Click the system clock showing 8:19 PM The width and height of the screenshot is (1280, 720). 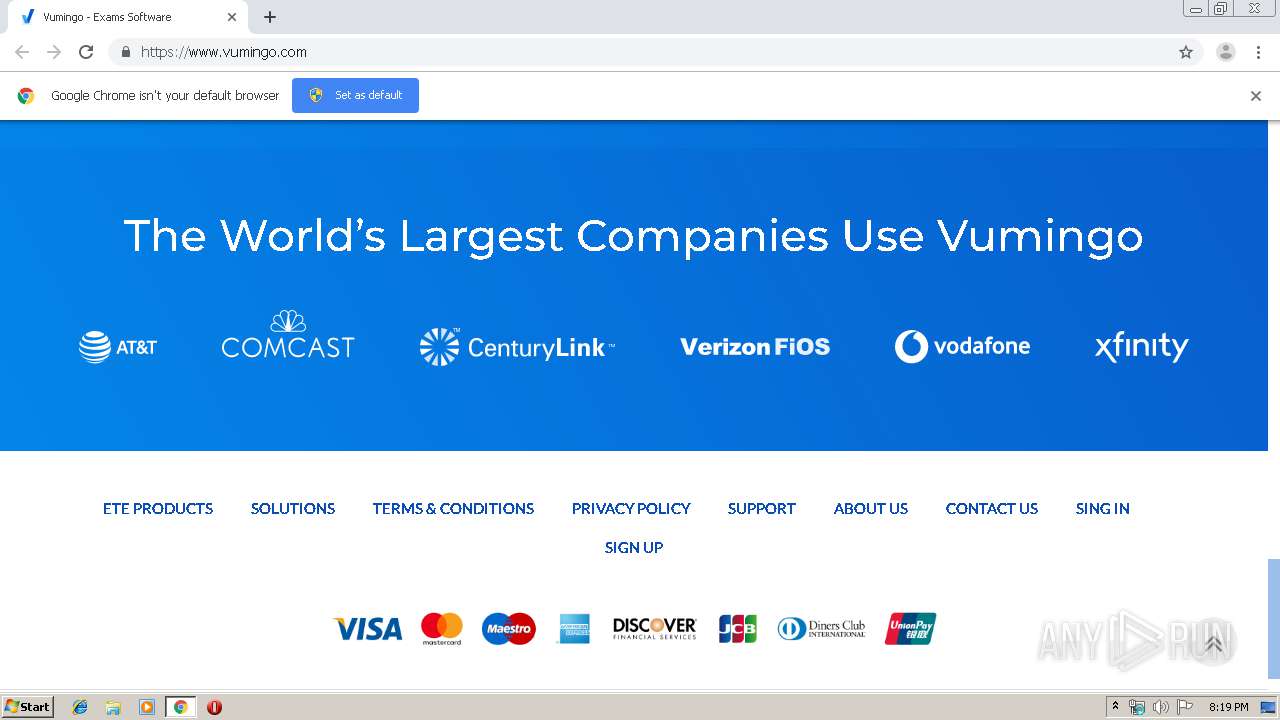point(1228,707)
